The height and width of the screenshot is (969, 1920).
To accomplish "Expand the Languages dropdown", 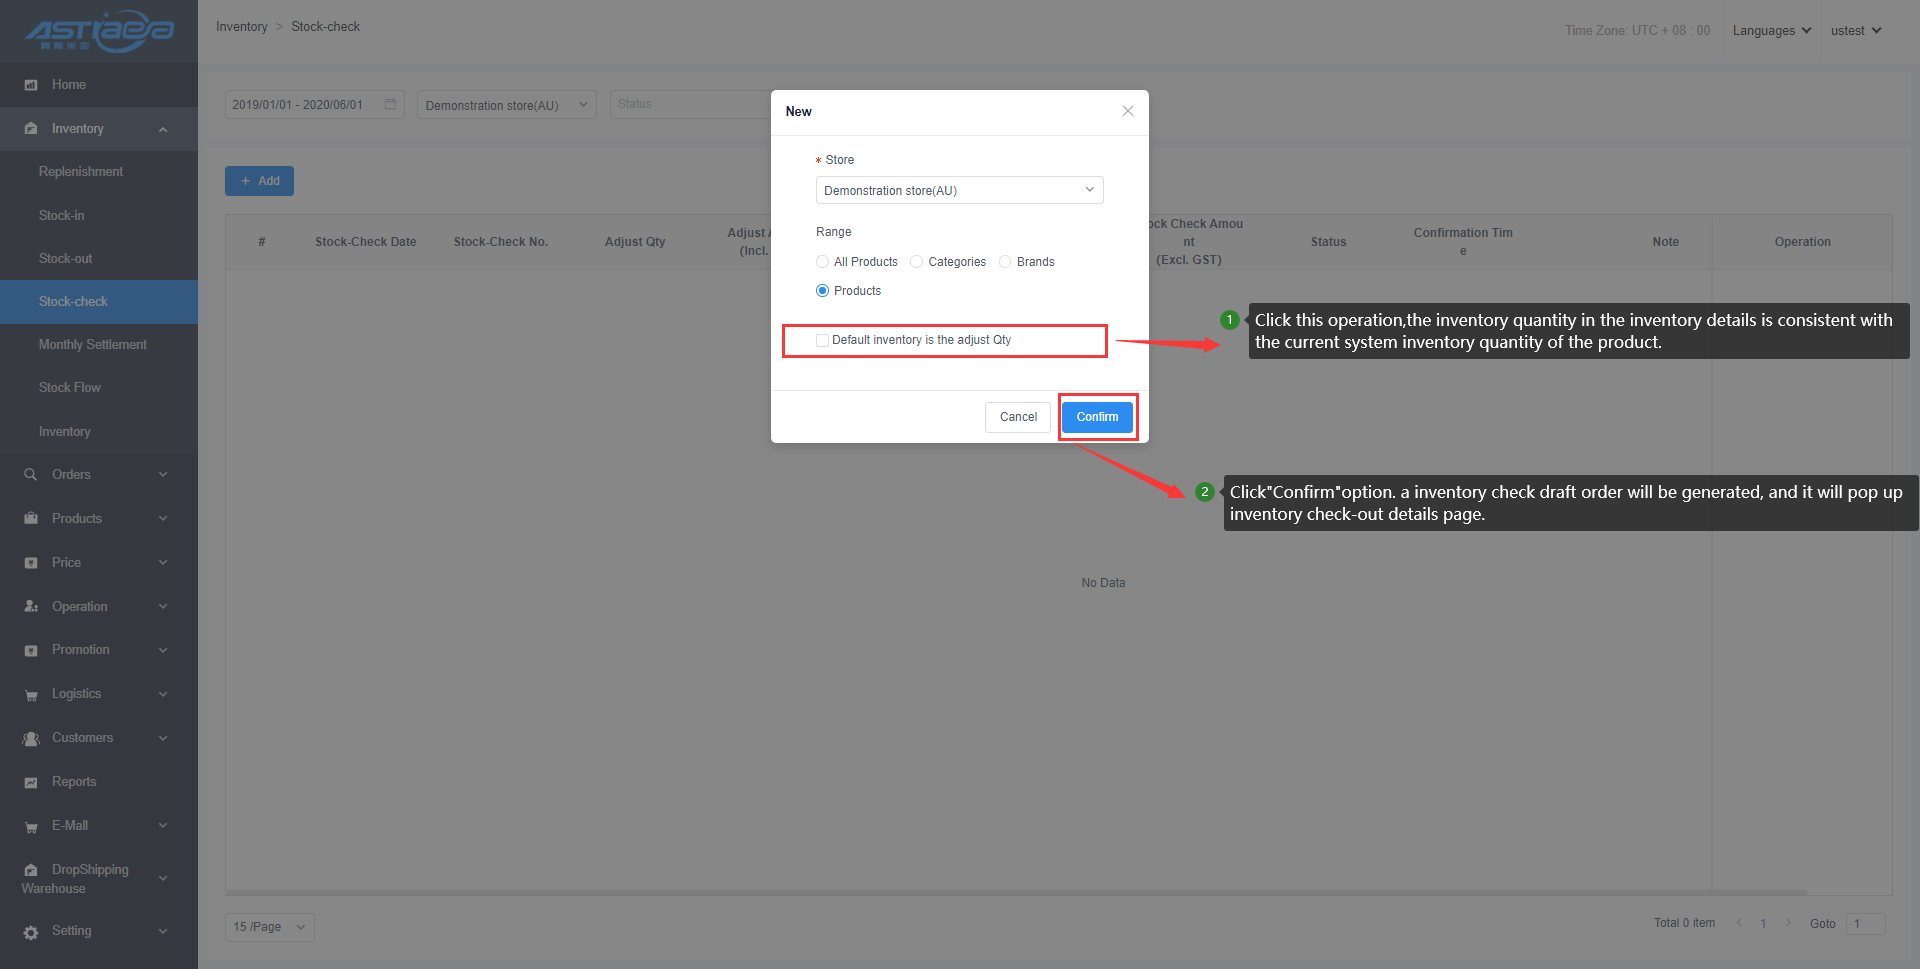I will [x=1771, y=31].
